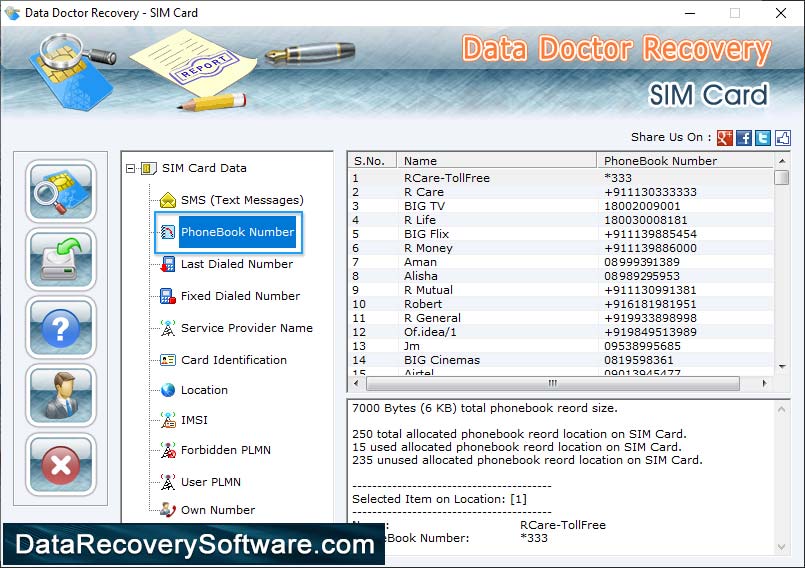Image resolution: width=805 pixels, height=568 pixels.
Task: Open IMSI tree item
Action: pos(194,420)
